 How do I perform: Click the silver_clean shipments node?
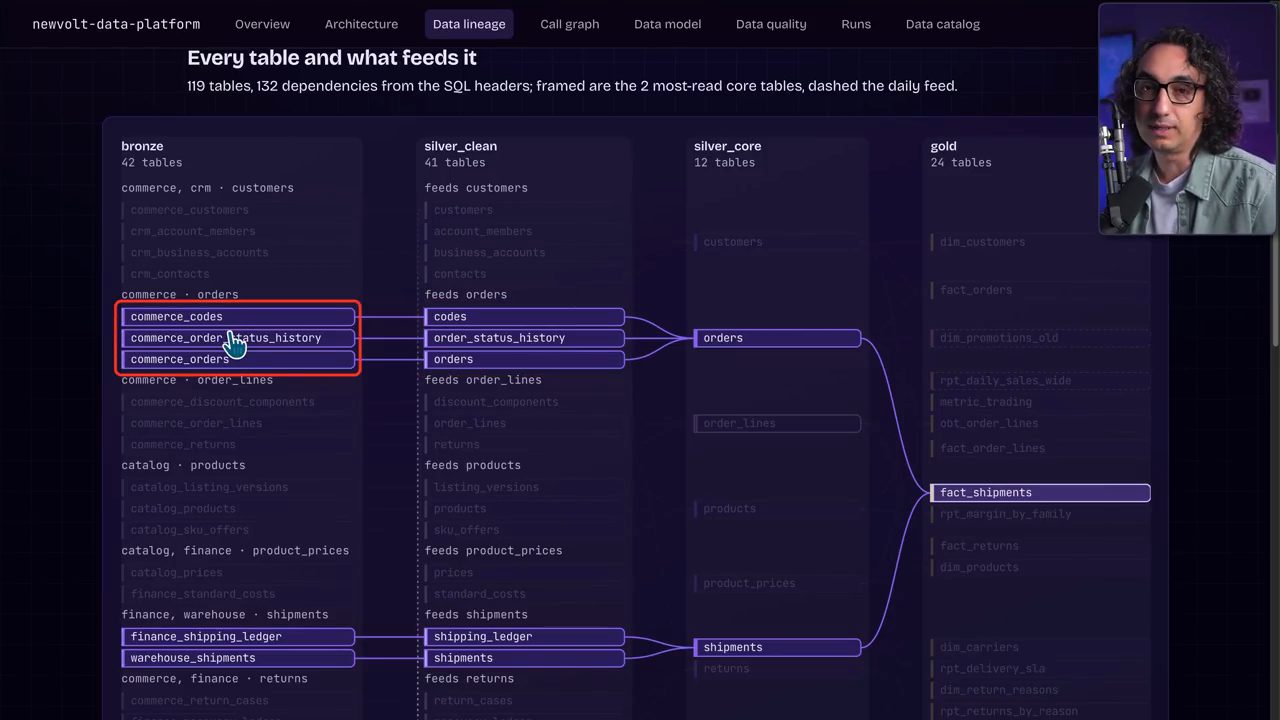pyautogui.click(x=525, y=658)
